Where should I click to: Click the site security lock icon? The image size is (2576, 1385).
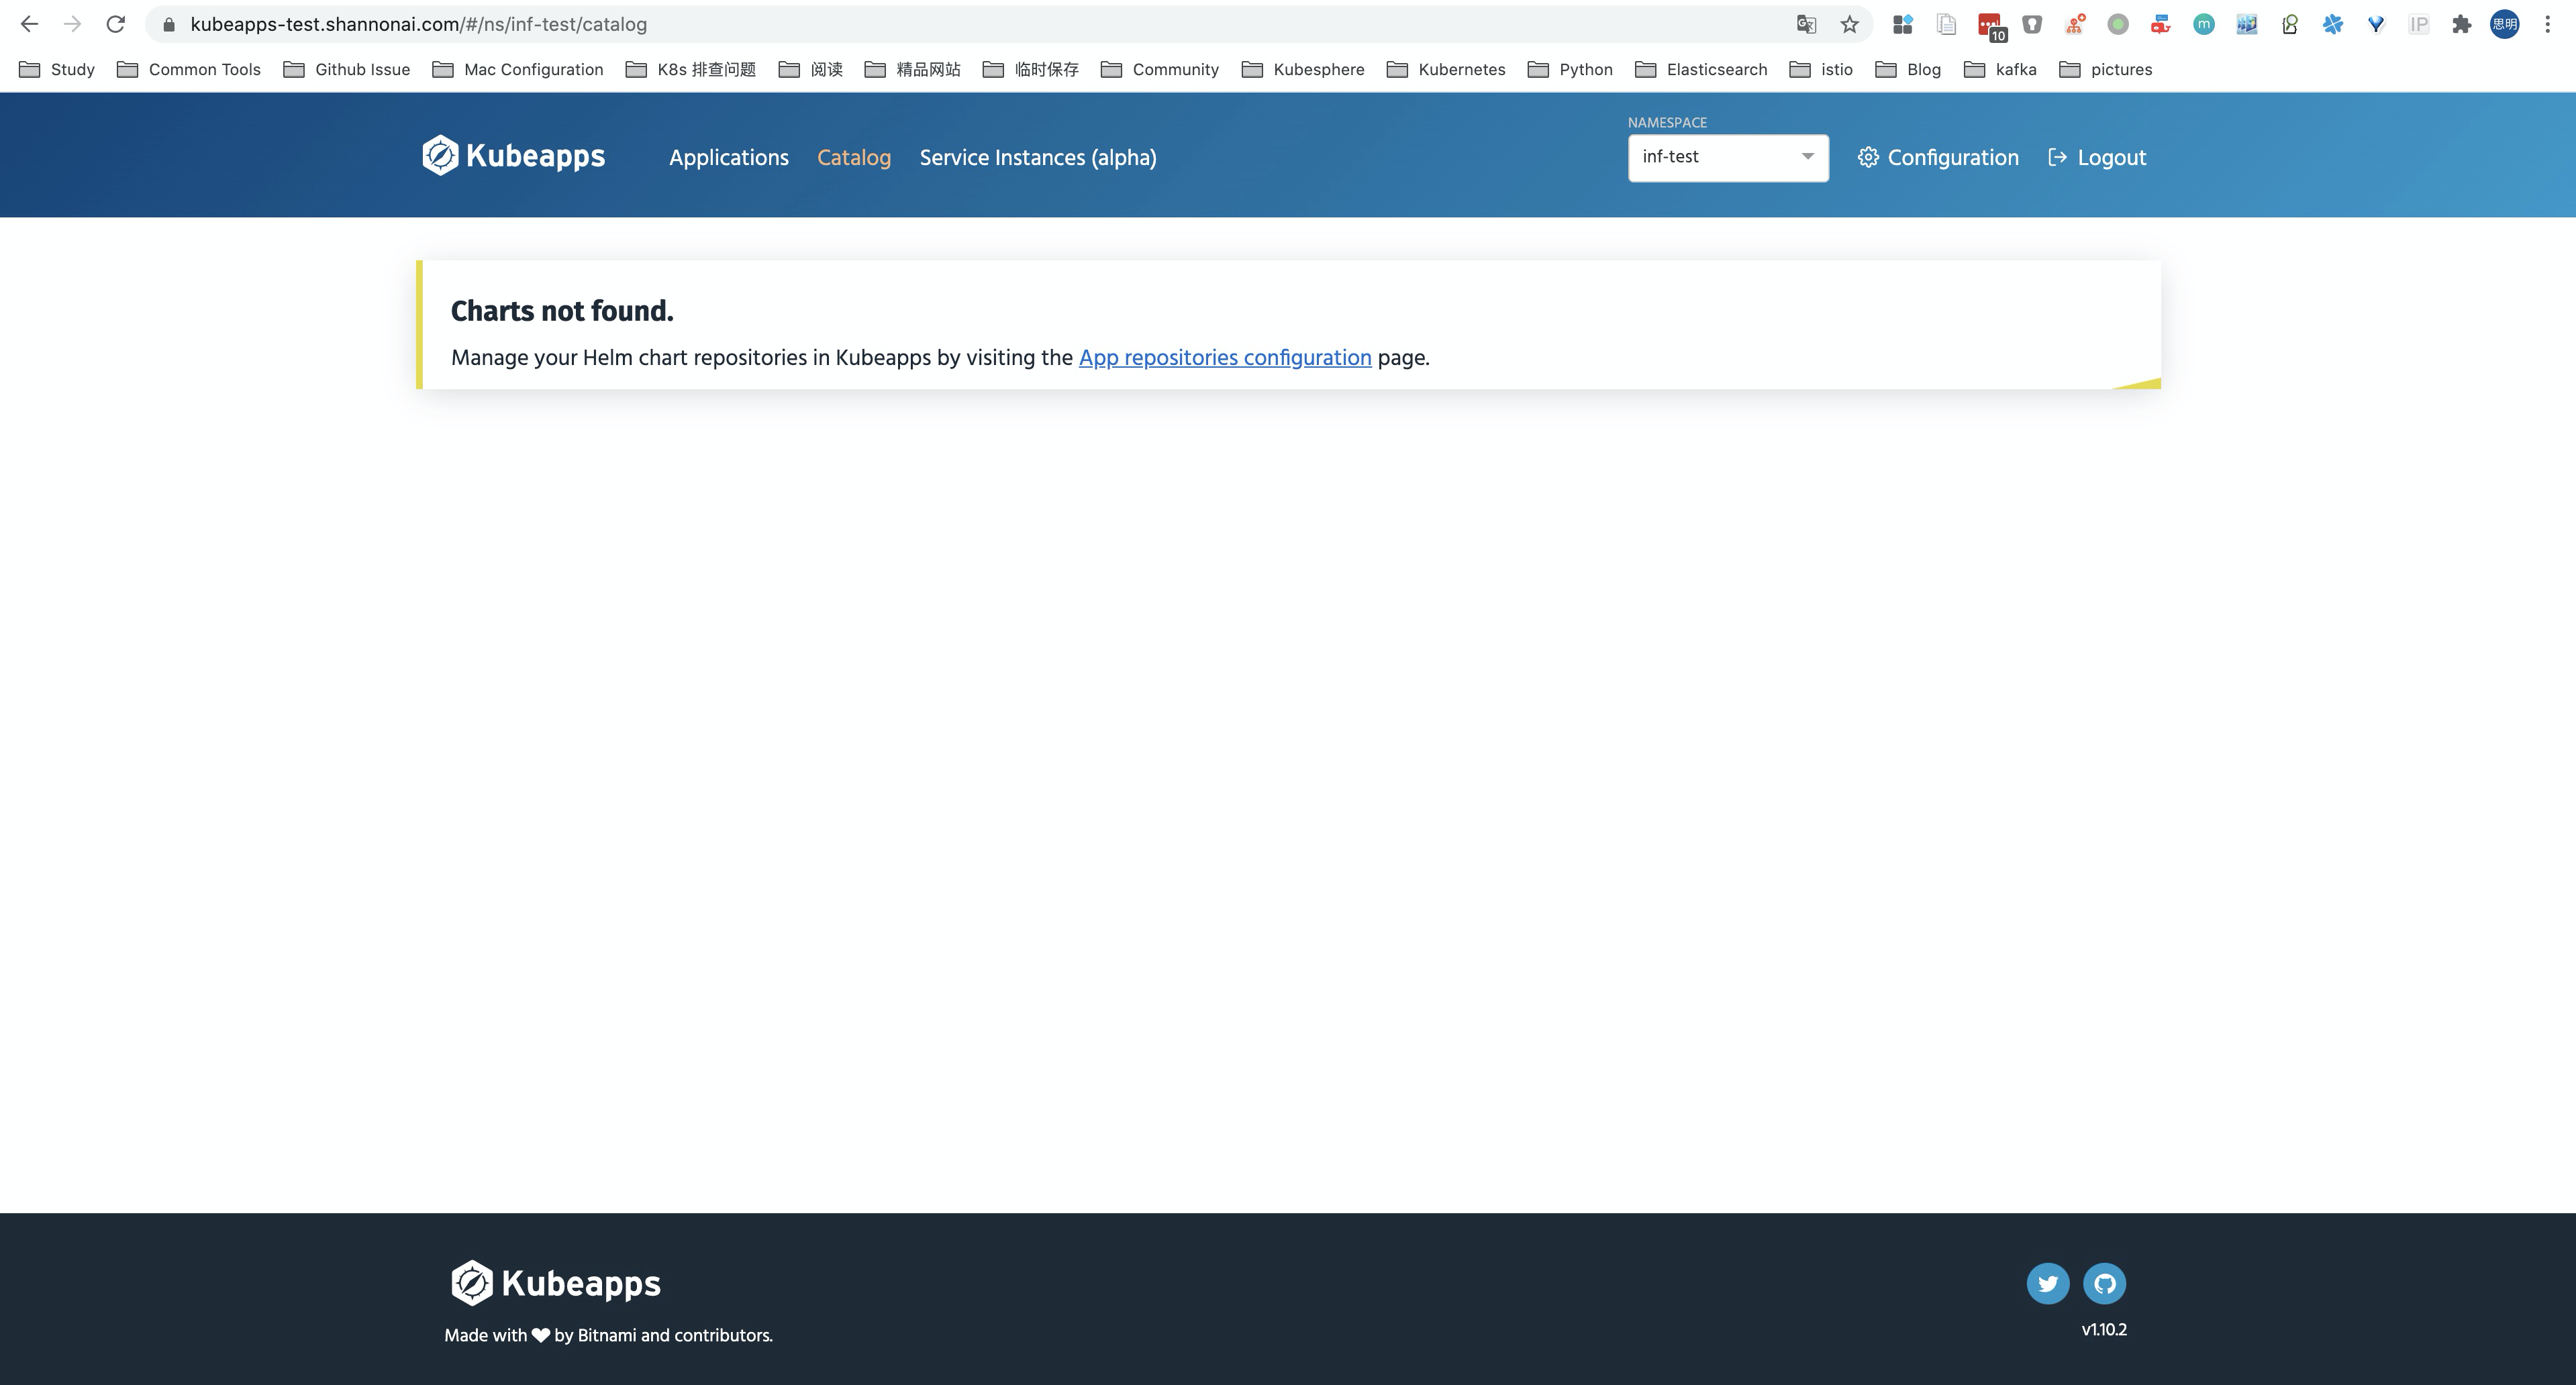(168, 23)
